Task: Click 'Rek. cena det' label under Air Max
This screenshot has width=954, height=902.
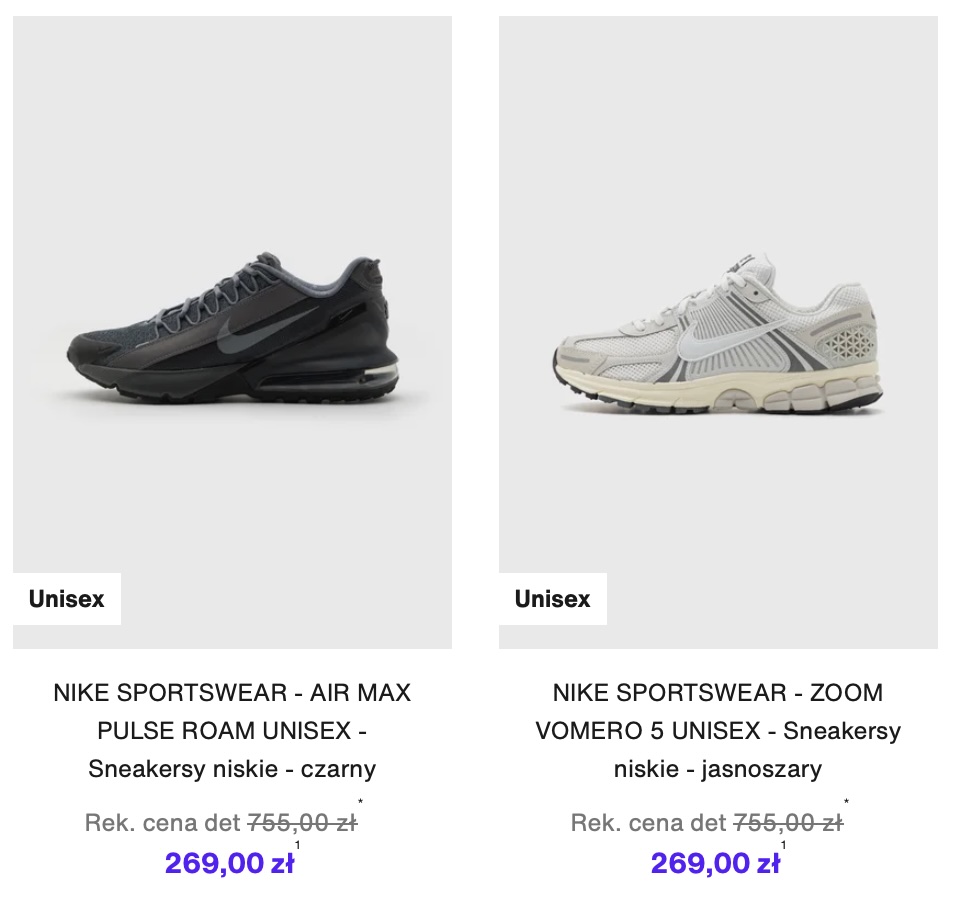Action: [x=163, y=823]
